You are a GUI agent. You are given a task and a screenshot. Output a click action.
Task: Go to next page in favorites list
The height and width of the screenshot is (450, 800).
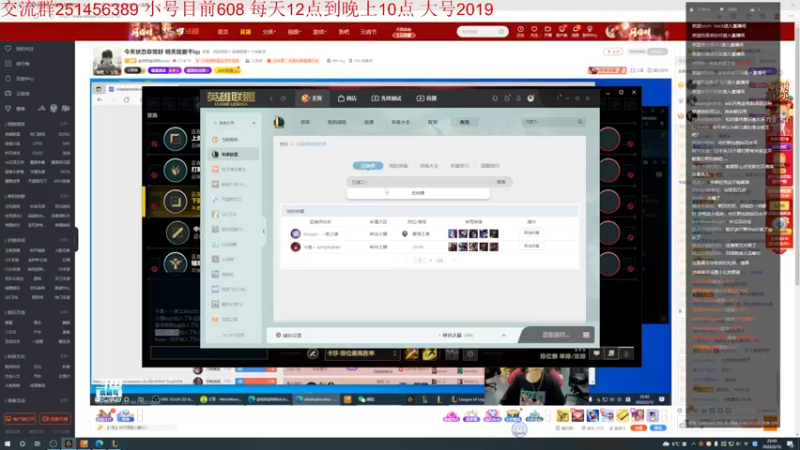[x=453, y=261]
